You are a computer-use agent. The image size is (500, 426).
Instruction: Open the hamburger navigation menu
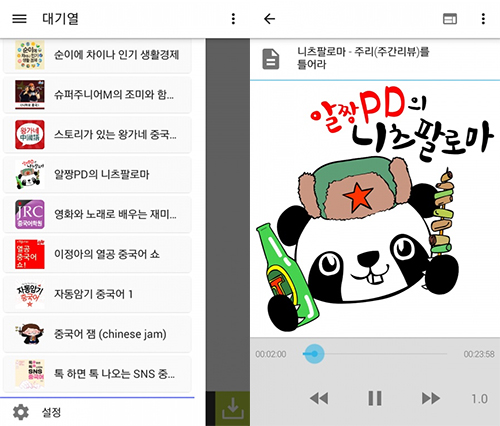click(19, 19)
